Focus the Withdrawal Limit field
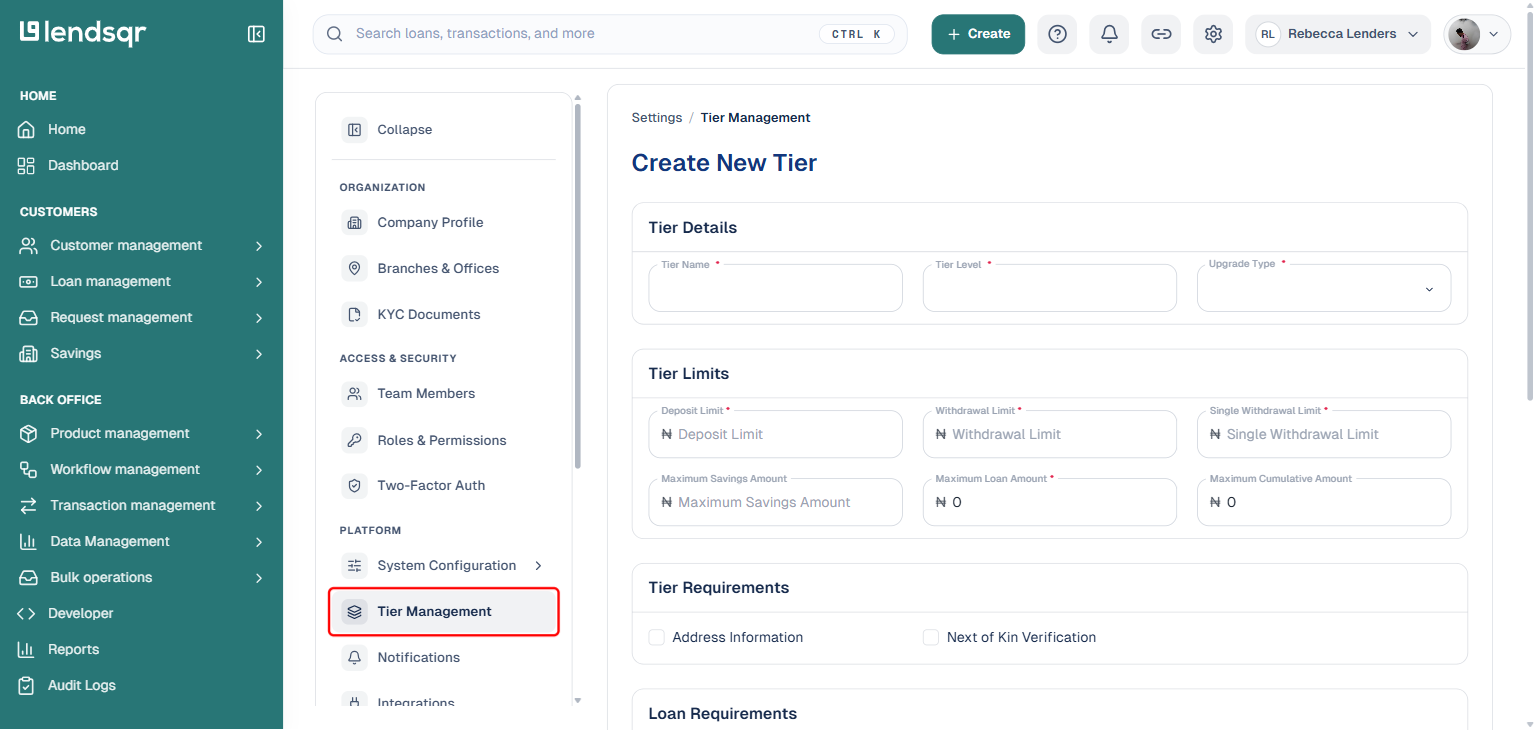 pos(1049,434)
